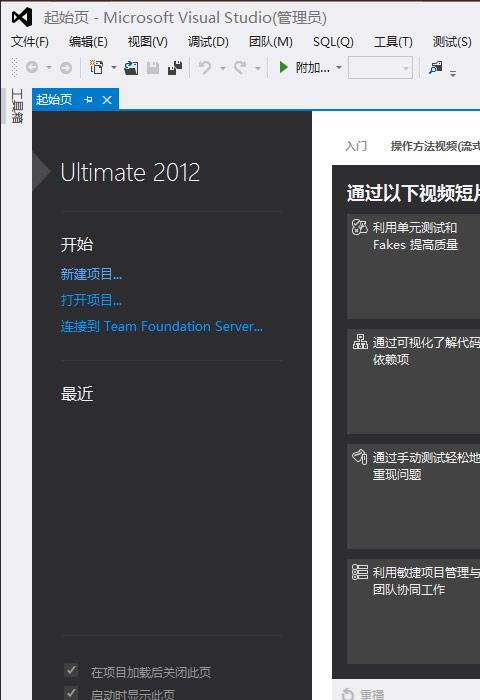Pin the 起始页 tab
The image size is (480, 700).
tap(88, 100)
